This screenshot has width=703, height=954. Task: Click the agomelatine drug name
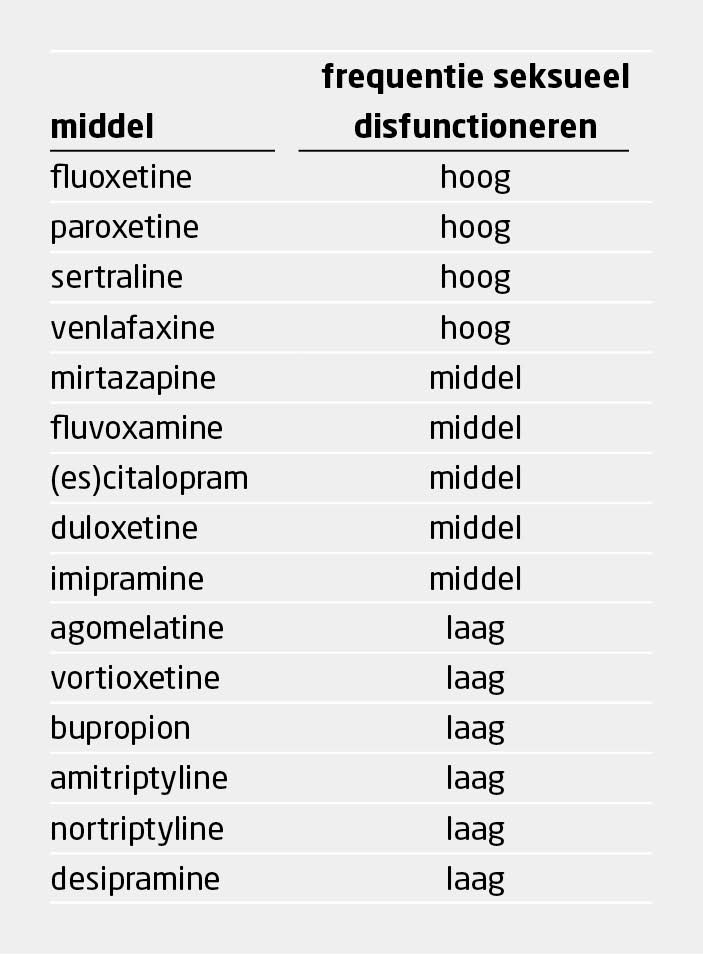tap(137, 628)
